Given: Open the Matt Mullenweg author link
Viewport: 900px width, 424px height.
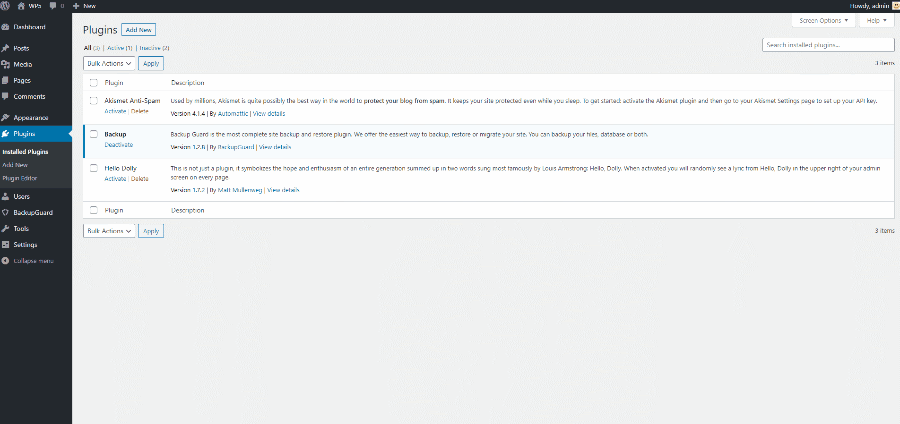Looking at the screenshot, I should (x=239, y=189).
